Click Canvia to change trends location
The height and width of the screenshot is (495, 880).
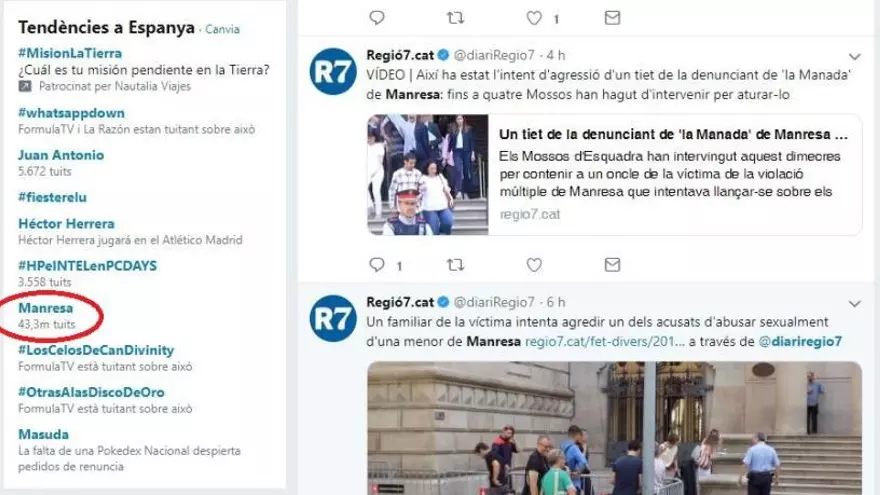(222, 29)
